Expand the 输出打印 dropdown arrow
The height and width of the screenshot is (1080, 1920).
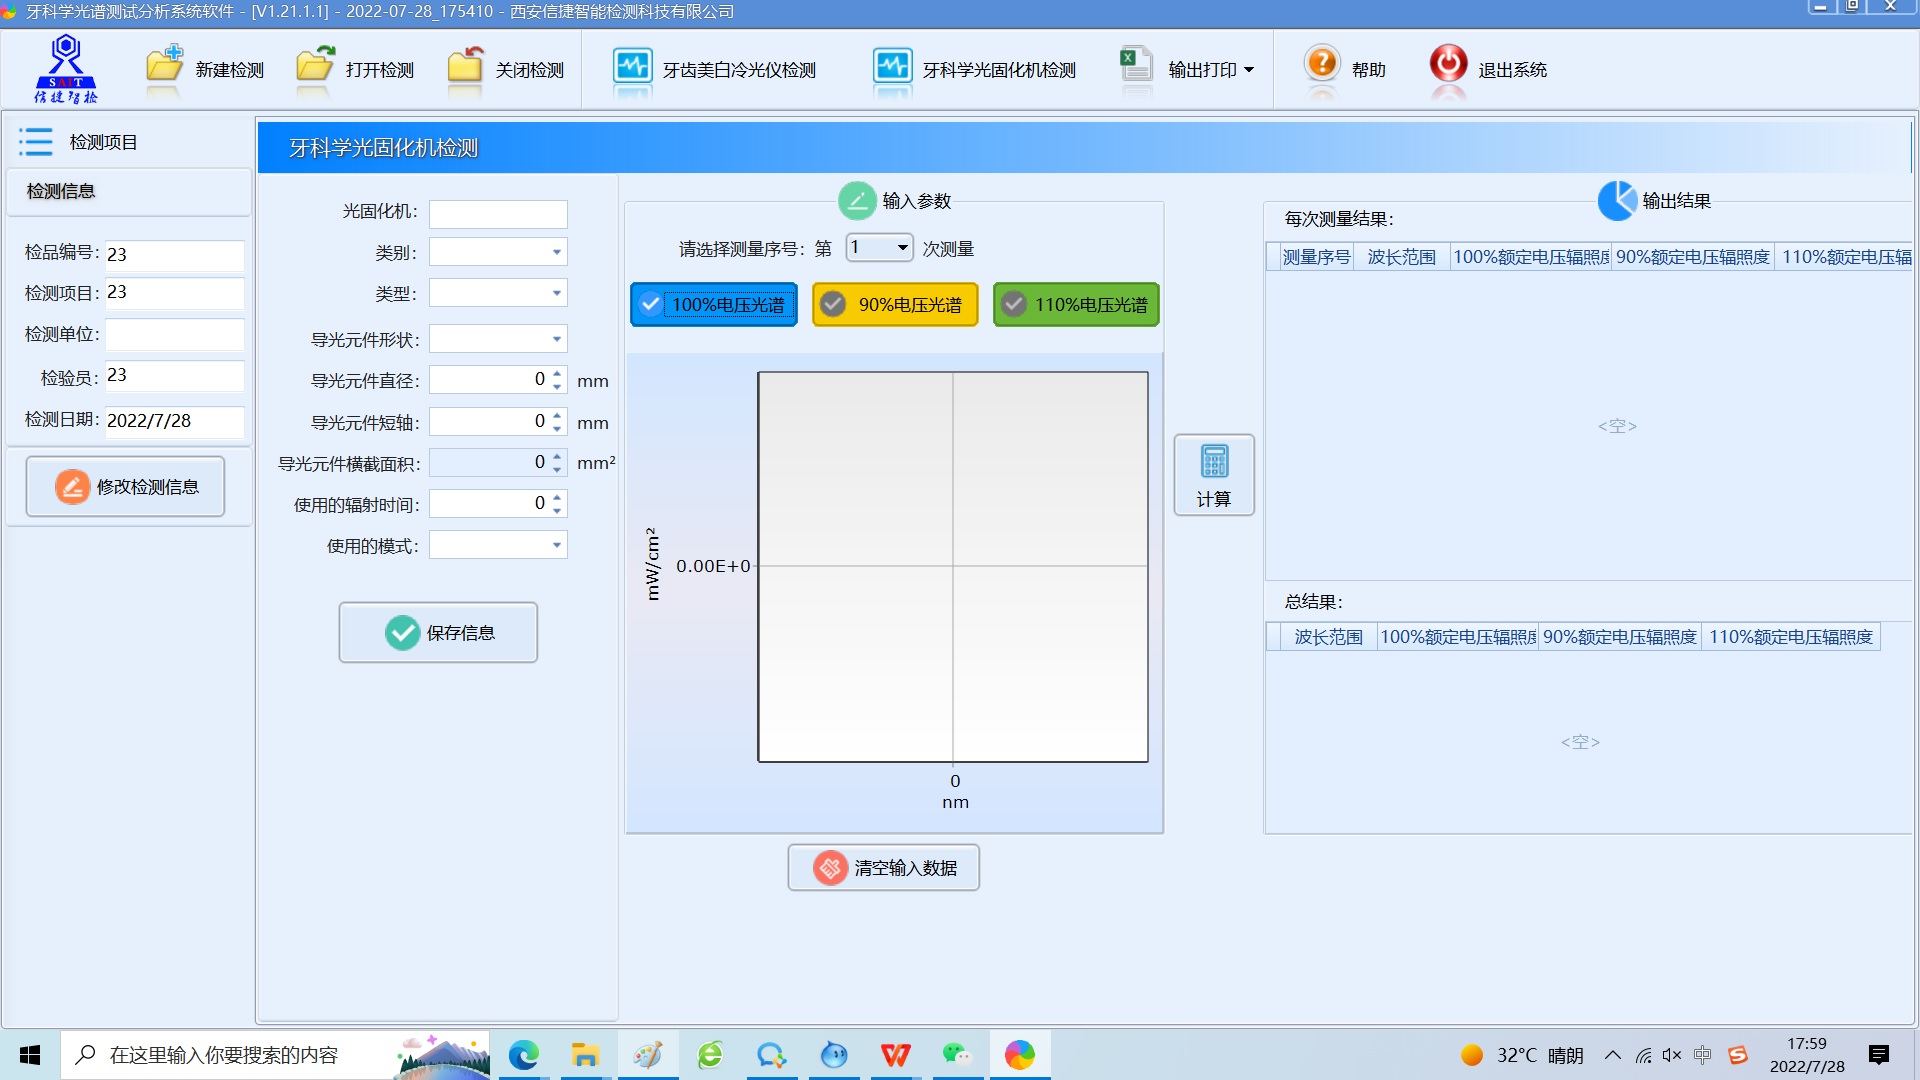click(x=1249, y=70)
